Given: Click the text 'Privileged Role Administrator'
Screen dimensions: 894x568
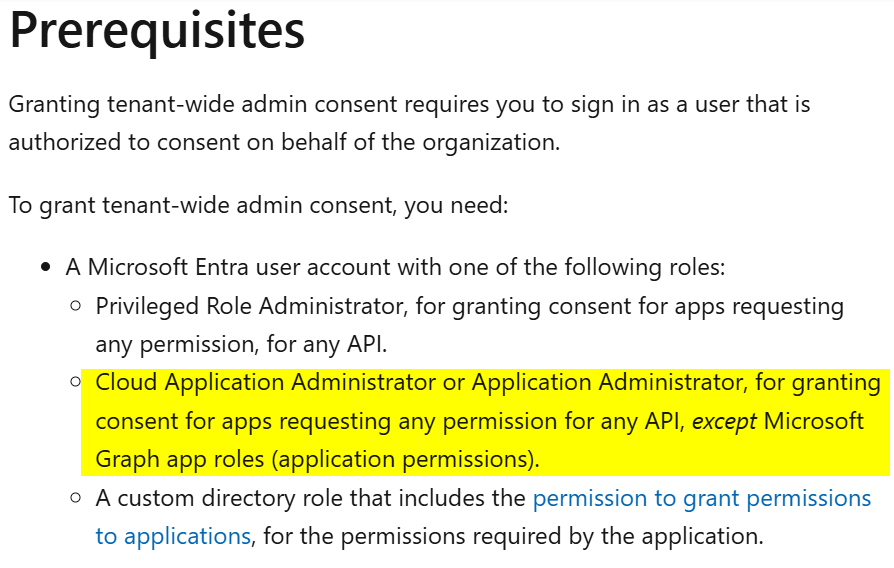Looking at the screenshot, I should 250,307.
